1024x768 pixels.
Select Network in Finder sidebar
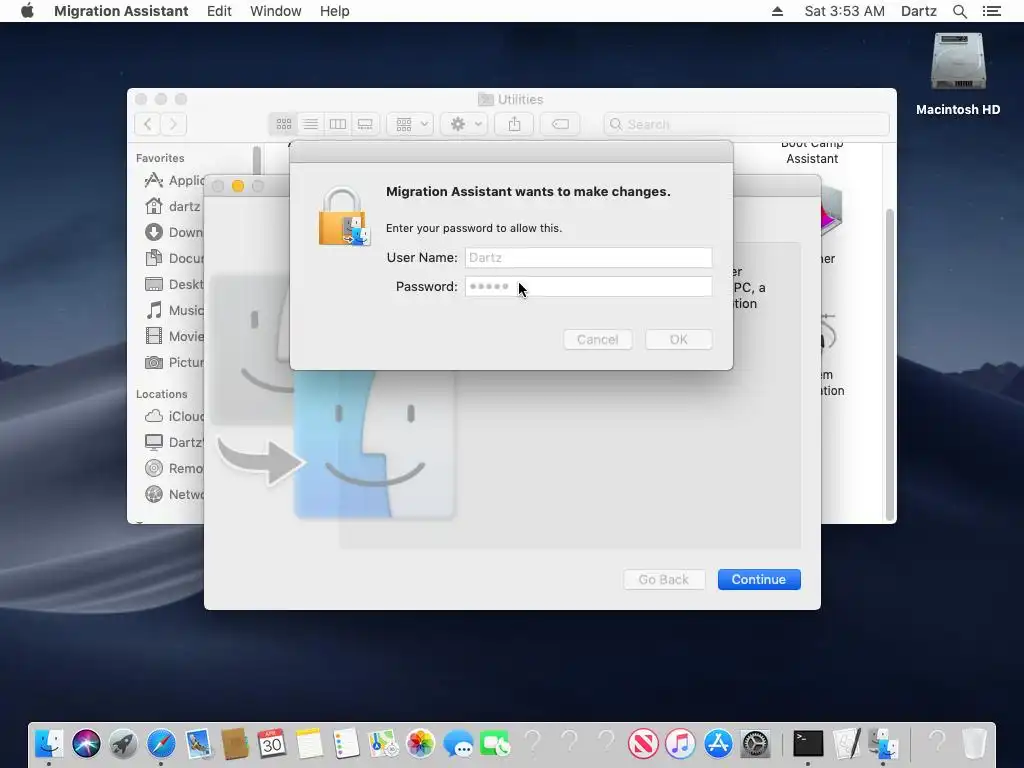tap(173, 494)
